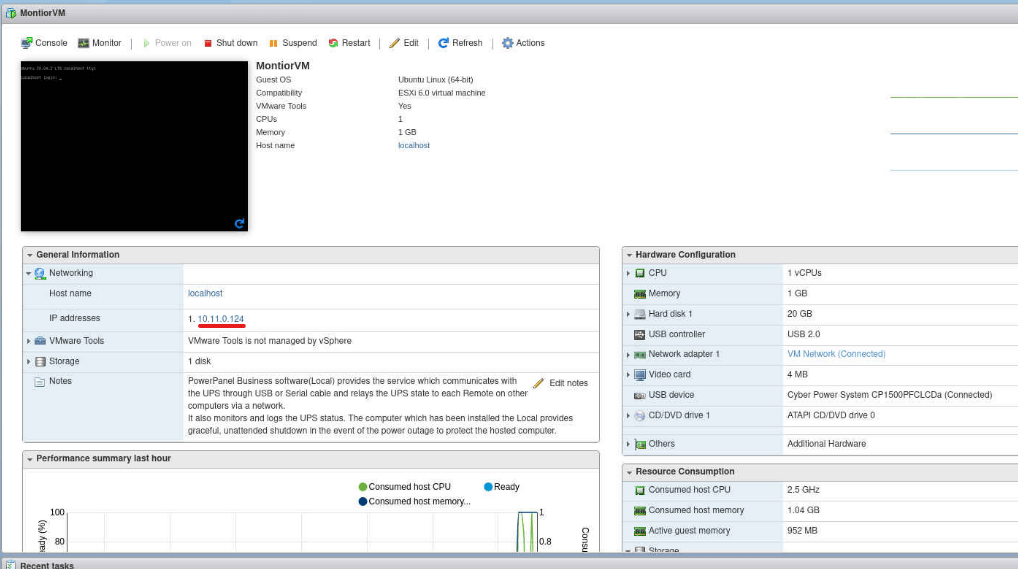Click the Monitor toolbar button

tap(99, 43)
